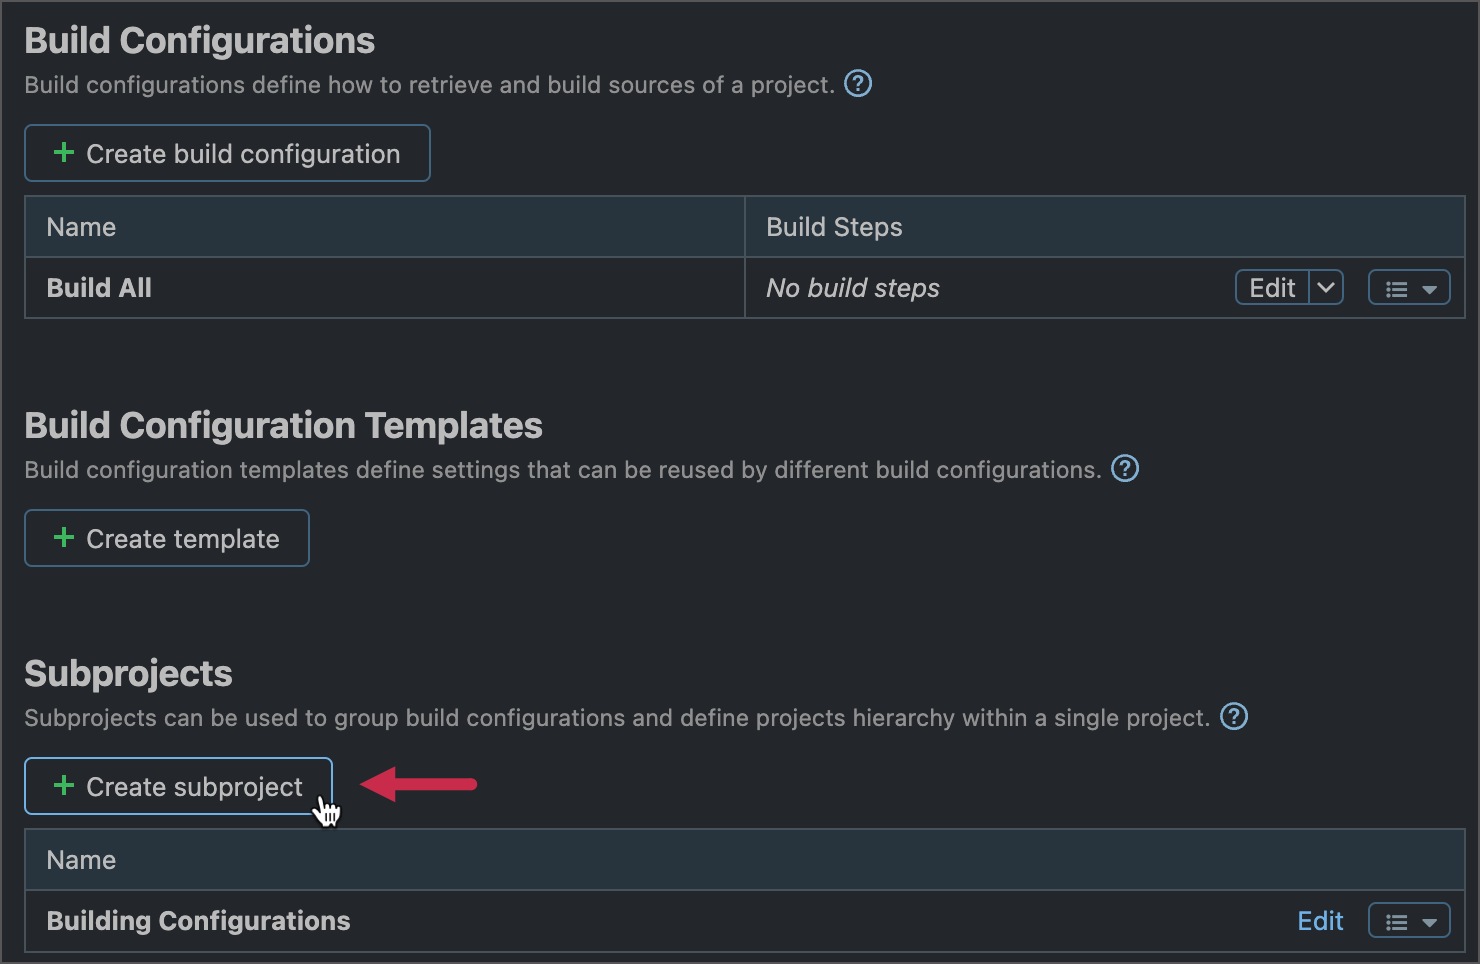The image size is (1480, 964).
Task: Click the Build Steps column header
Action: coord(834,226)
